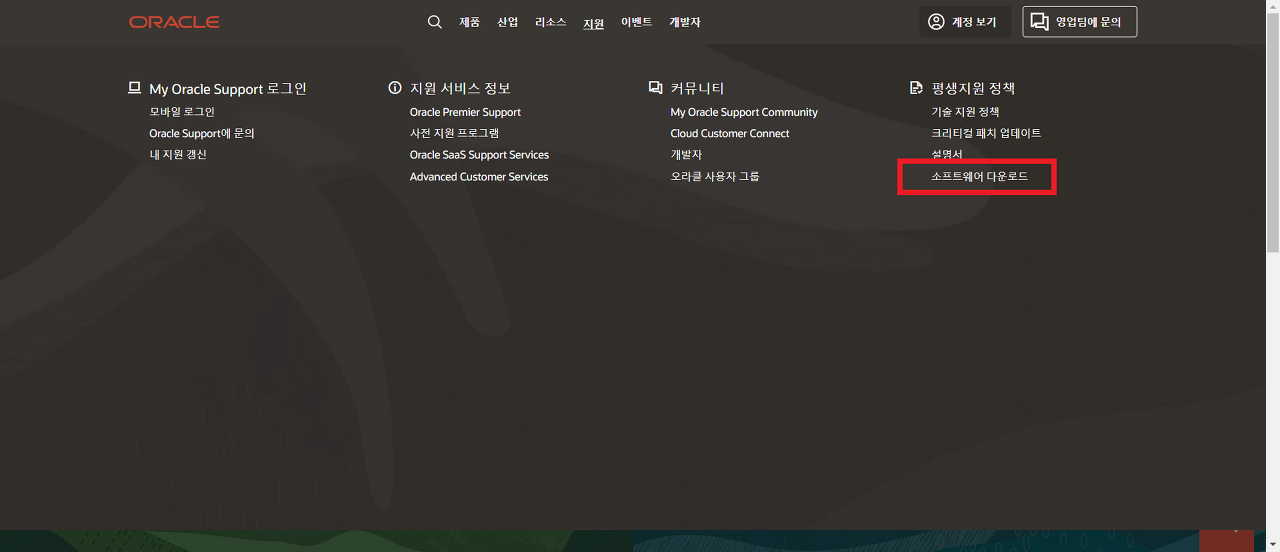The height and width of the screenshot is (552, 1280).
Task: Open the 평생지원 정책 heading link
Action: pos(973,89)
